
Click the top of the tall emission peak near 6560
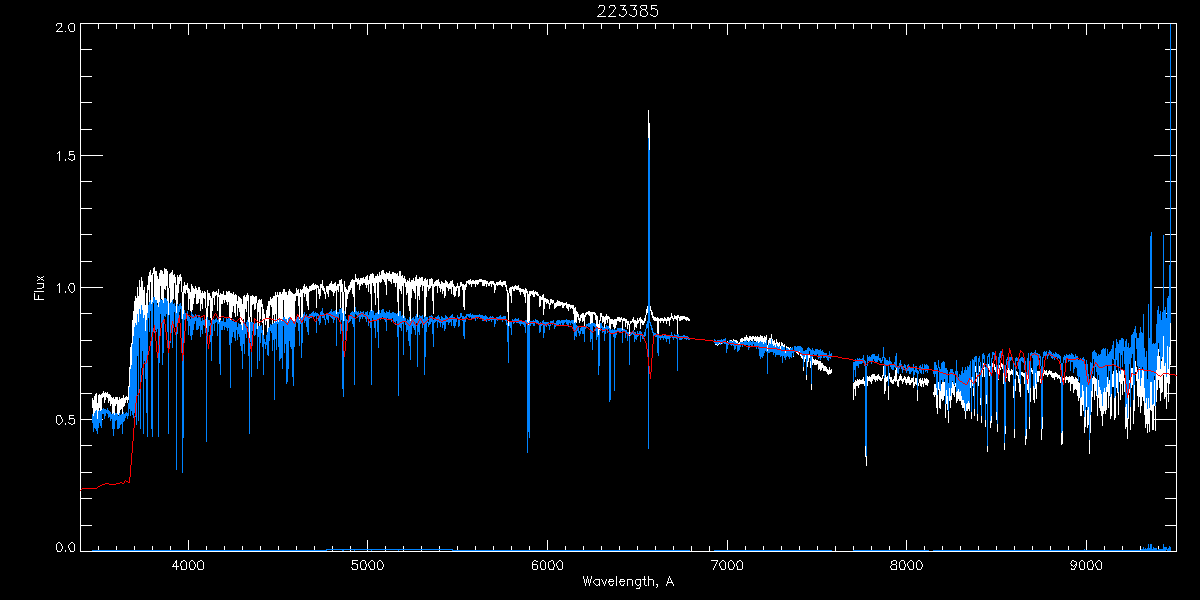point(648,112)
